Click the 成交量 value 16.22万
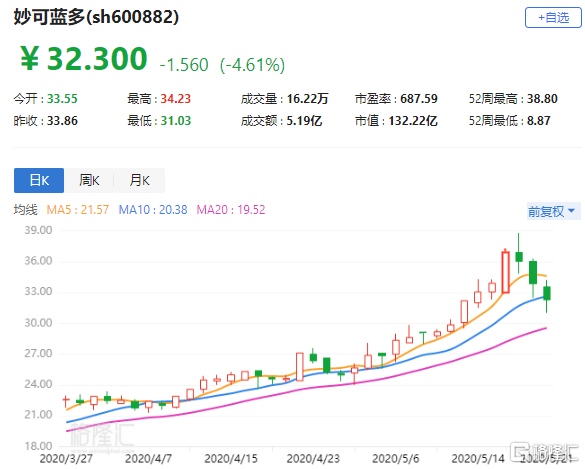 click(307, 99)
